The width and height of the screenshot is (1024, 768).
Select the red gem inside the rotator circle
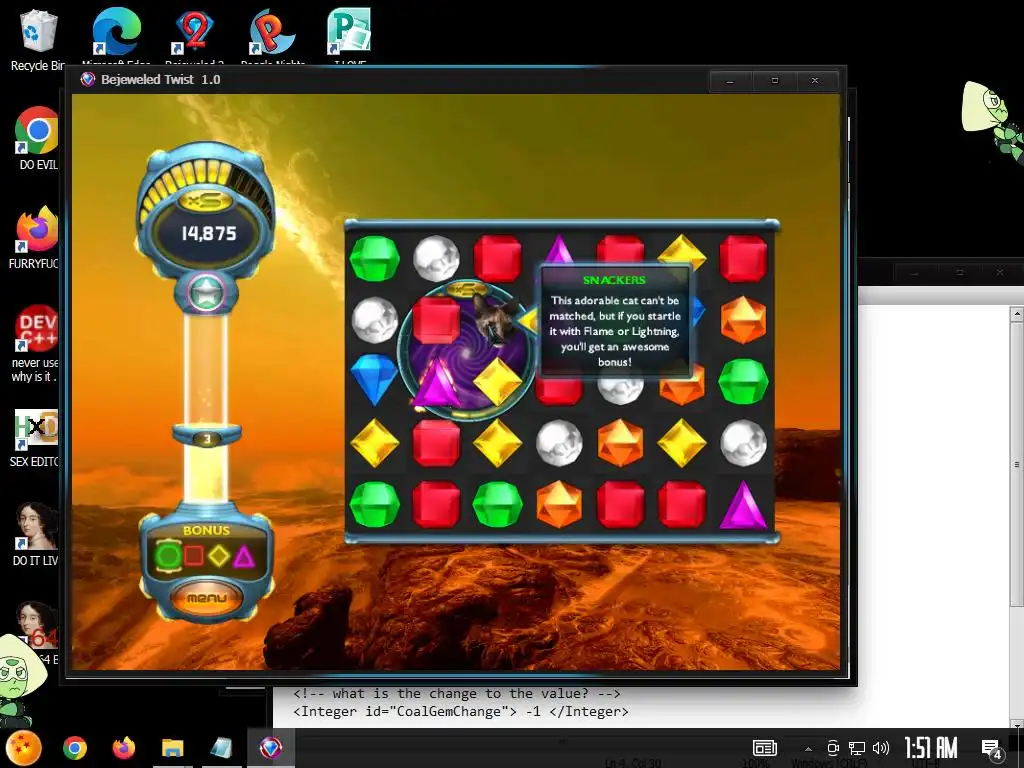[436, 320]
